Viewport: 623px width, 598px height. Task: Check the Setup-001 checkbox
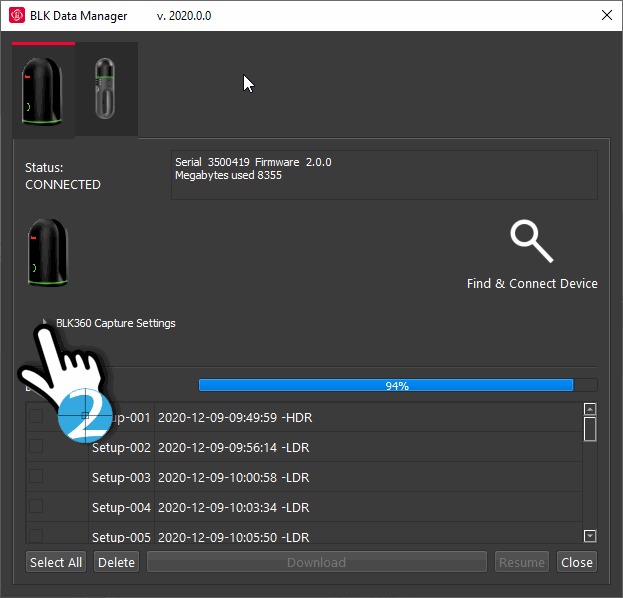tap(36, 416)
